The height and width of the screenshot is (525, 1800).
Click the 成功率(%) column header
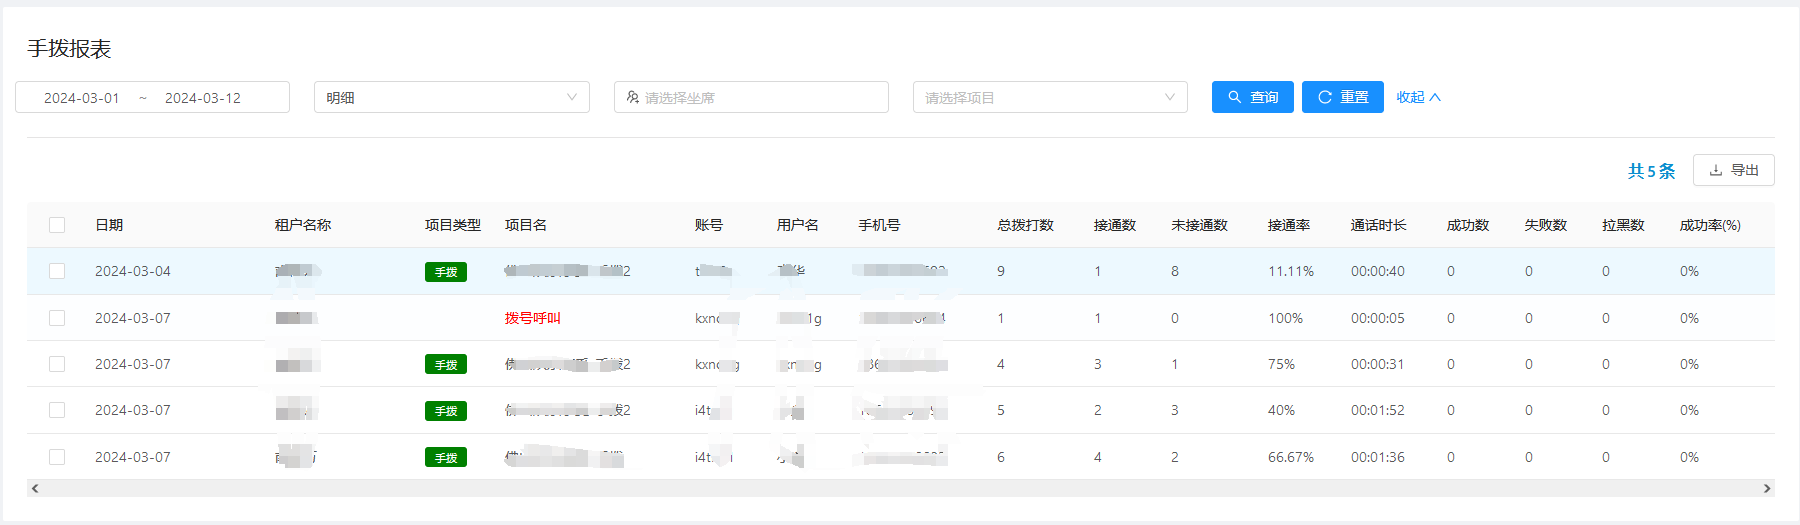[x=1709, y=225]
